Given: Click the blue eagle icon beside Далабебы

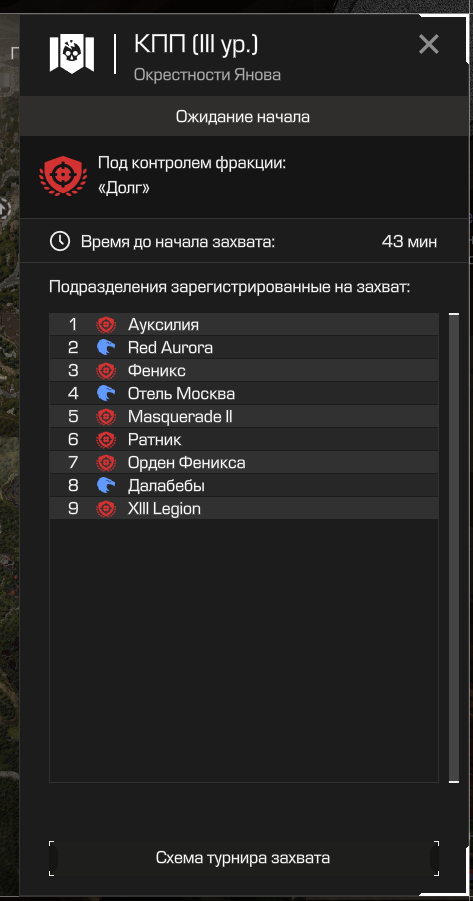Looking at the screenshot, I should (x=106, y=486).
